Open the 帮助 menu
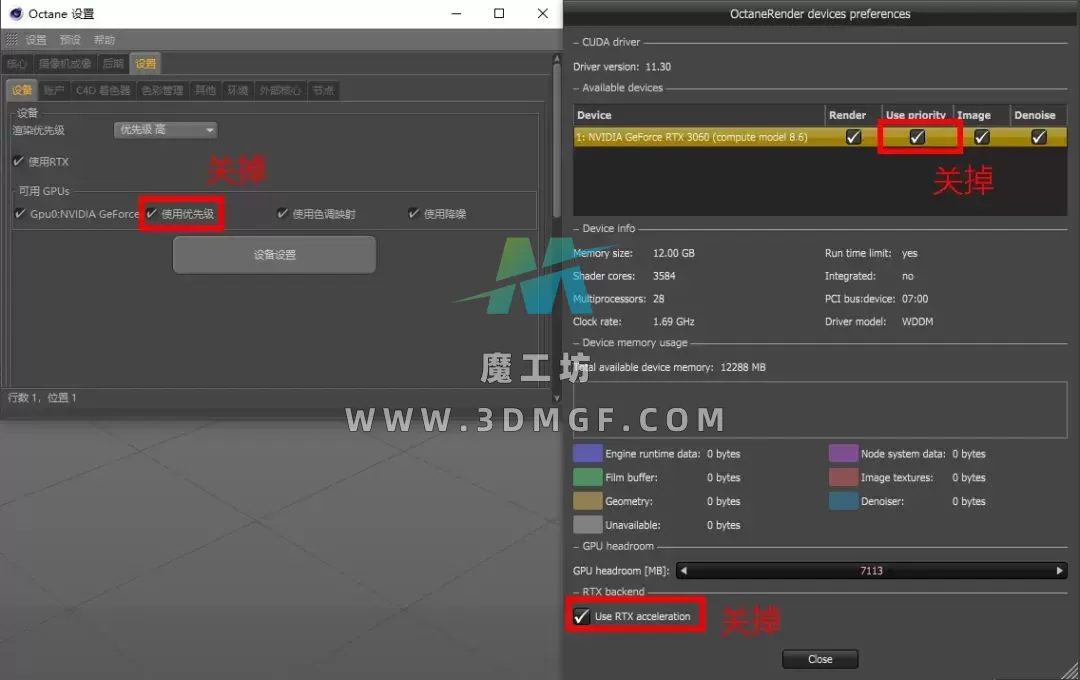Image resolution: width=1080 pixels, height=680 pixels. pos(104,40)
